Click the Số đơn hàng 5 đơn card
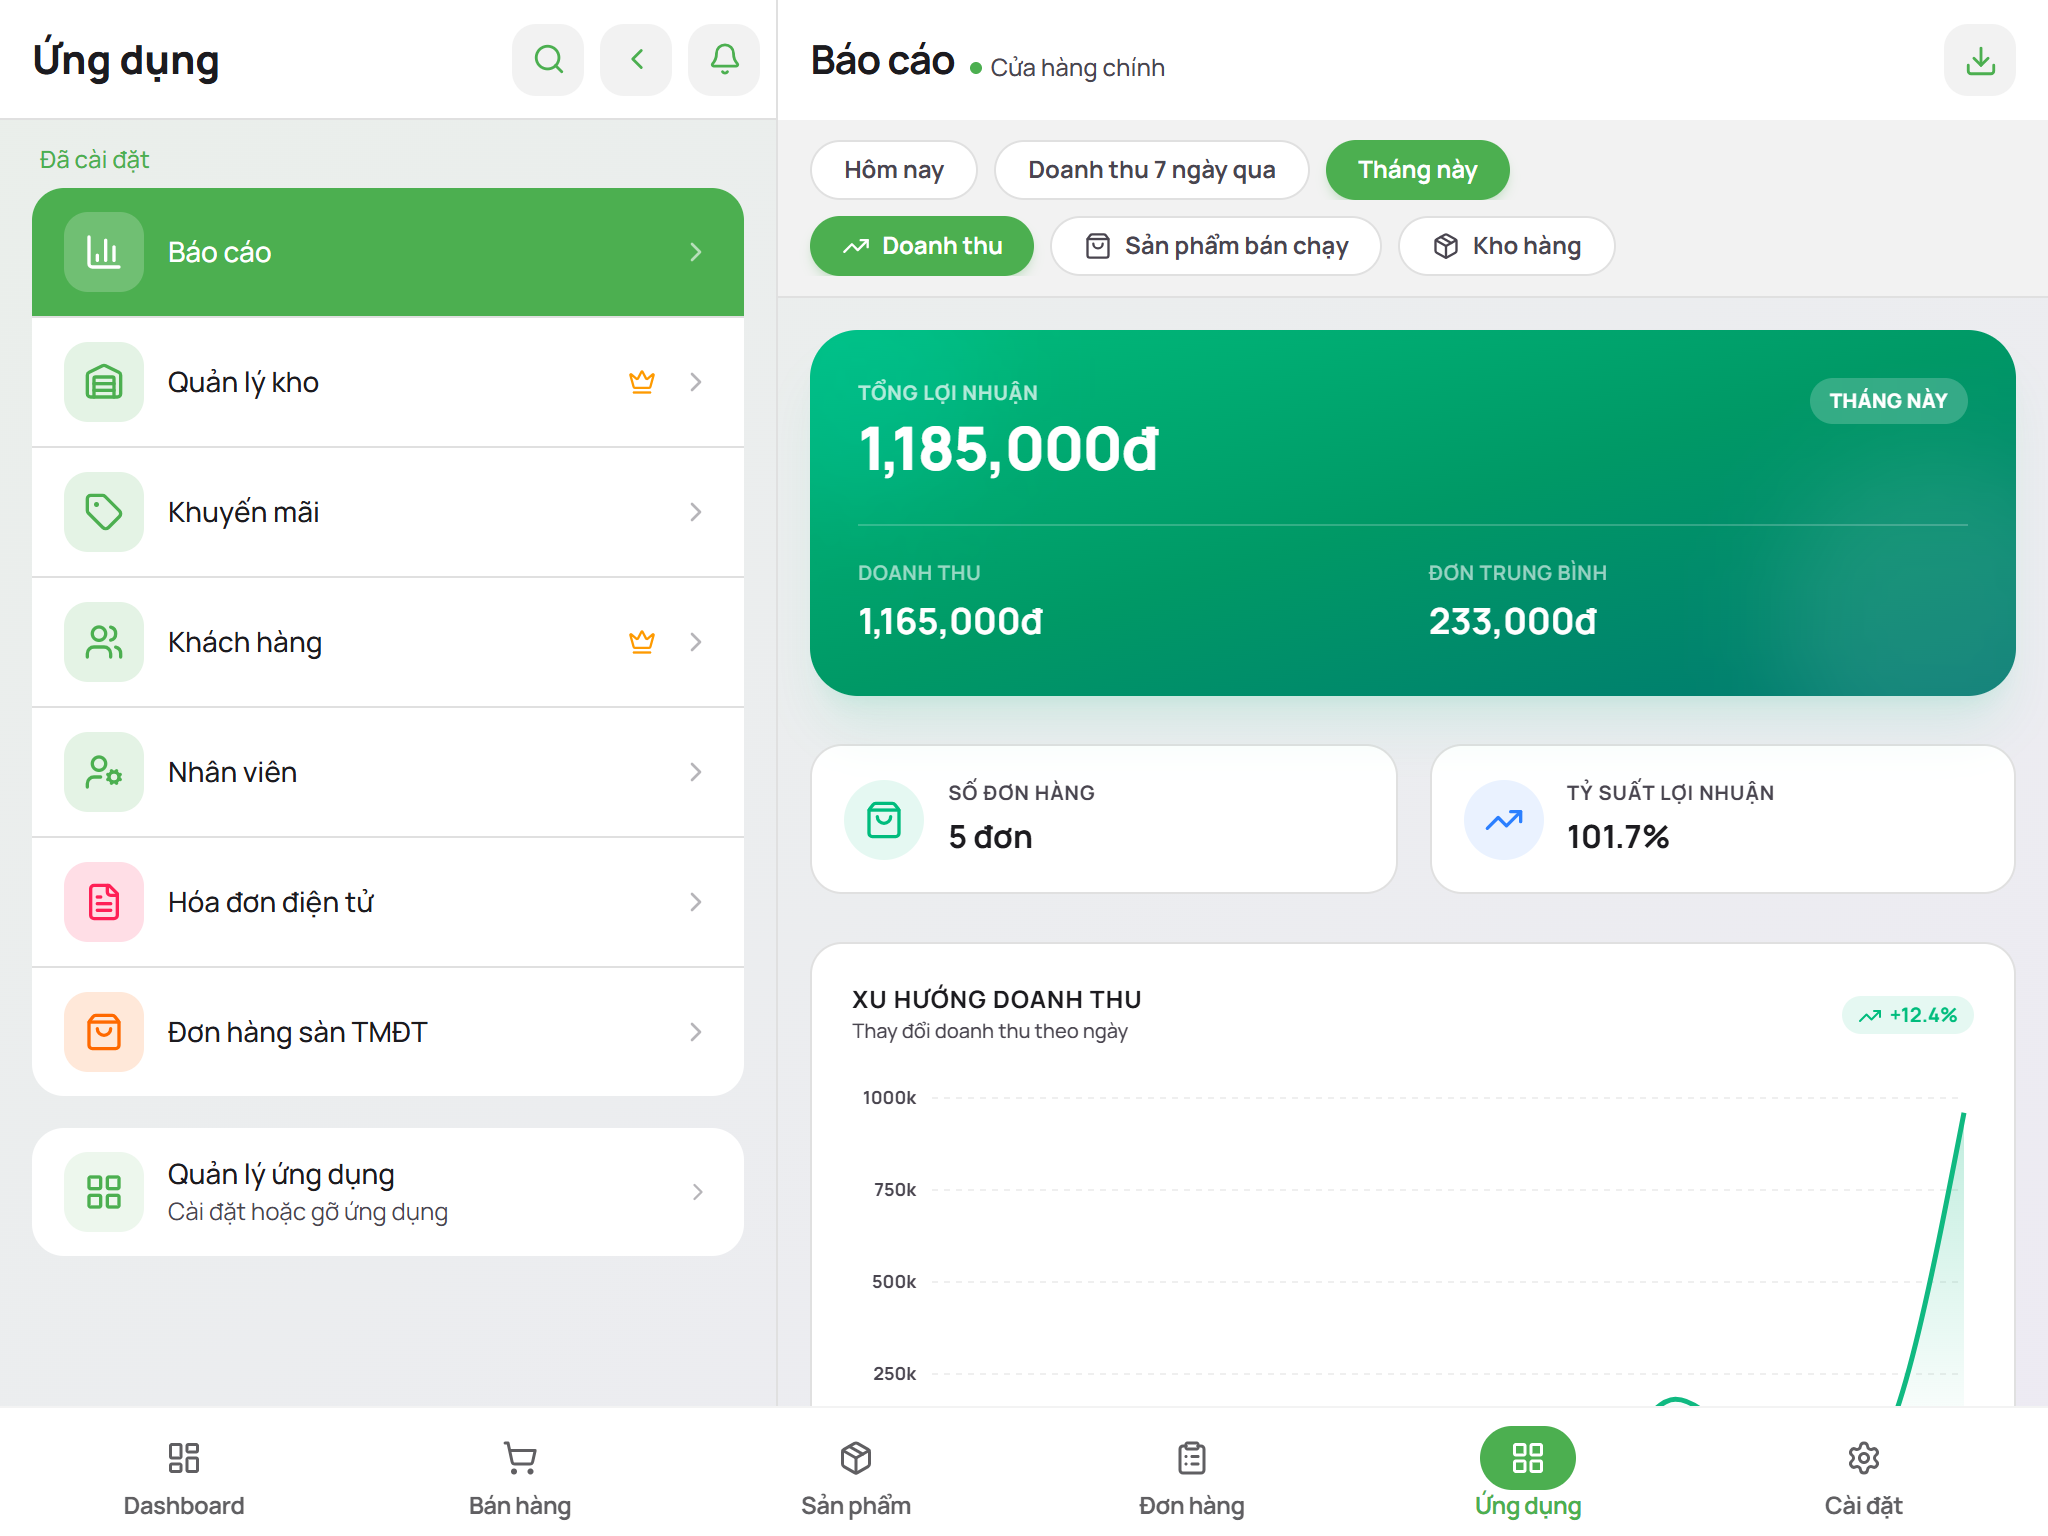The image size is (2048, 1536). tap(1104, 819)
